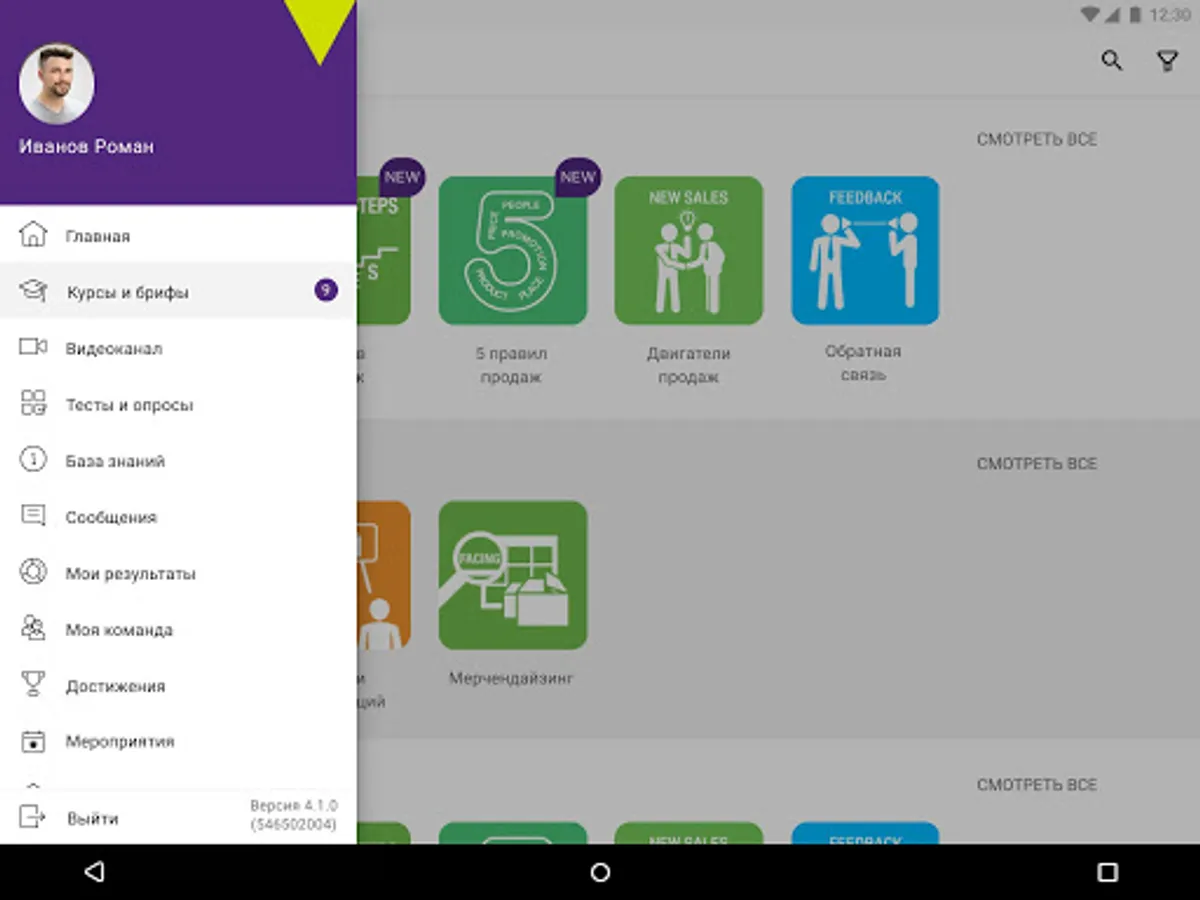1200x900 pixels.
Task: Select the Мои результаты menu item
Action: (x=178, y=573)
